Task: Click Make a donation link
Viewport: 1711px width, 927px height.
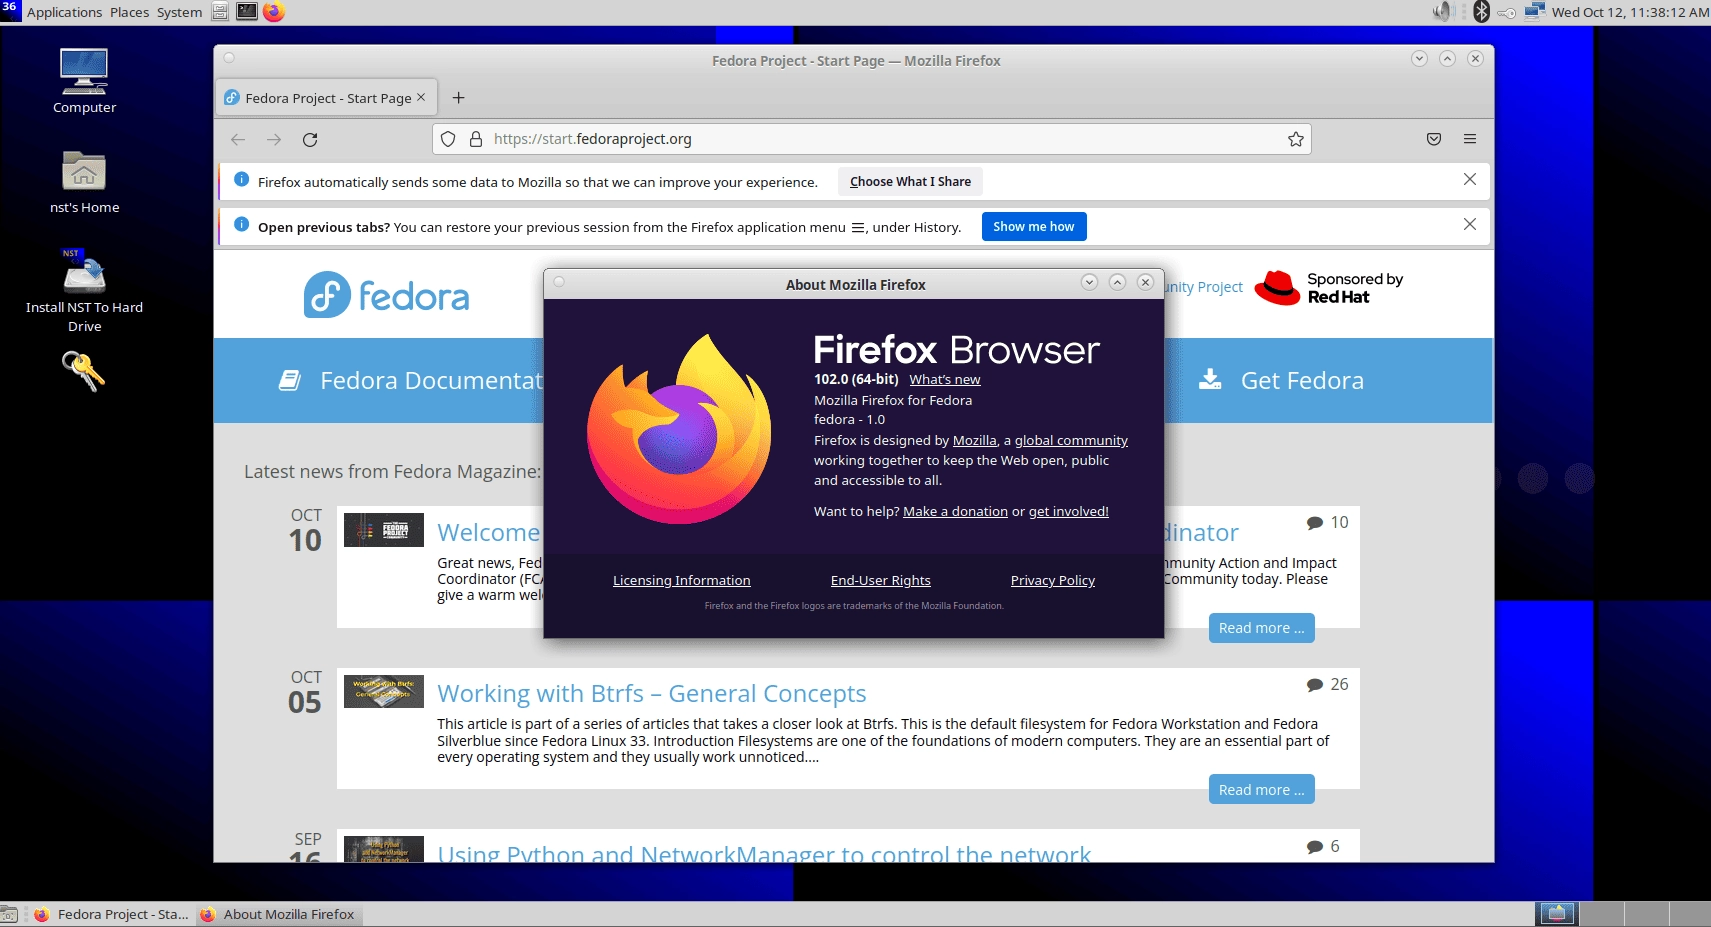Action: click(955, 511)
